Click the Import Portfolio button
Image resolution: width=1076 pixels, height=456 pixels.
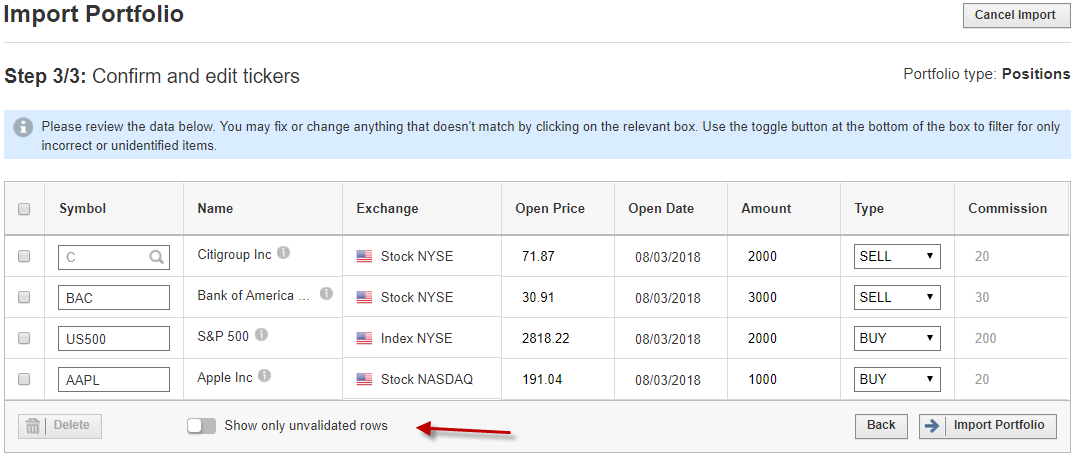click(988, 425)
